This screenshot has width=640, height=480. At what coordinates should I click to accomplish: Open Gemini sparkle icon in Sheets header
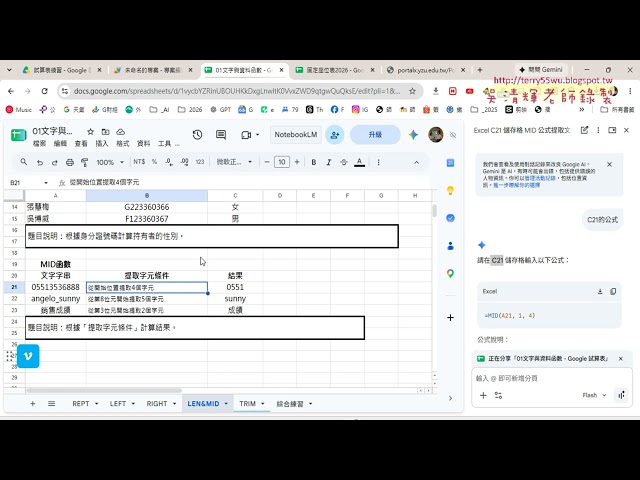tap(413, 135)
